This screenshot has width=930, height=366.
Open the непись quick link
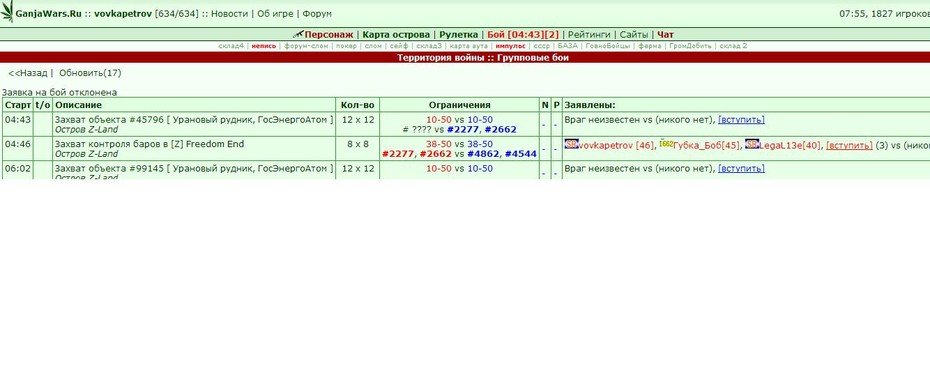[x=263, y=46]
